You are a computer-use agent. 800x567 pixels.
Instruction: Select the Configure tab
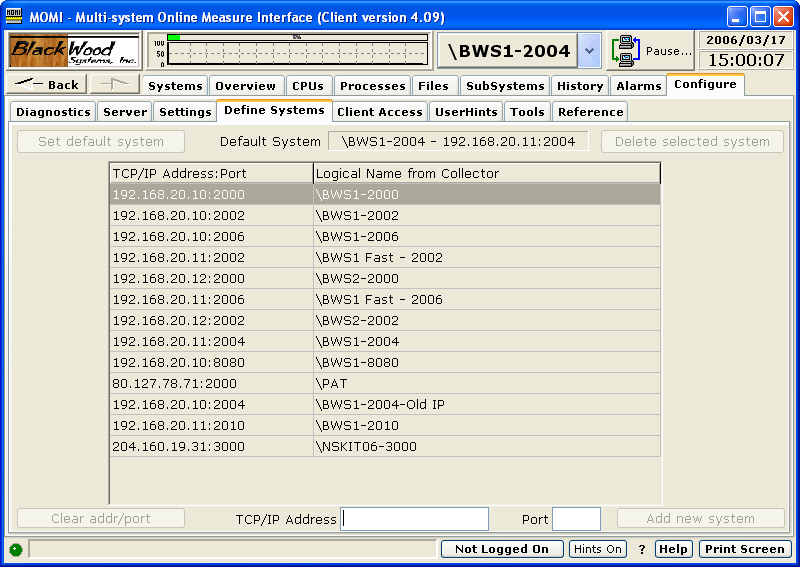705,84
